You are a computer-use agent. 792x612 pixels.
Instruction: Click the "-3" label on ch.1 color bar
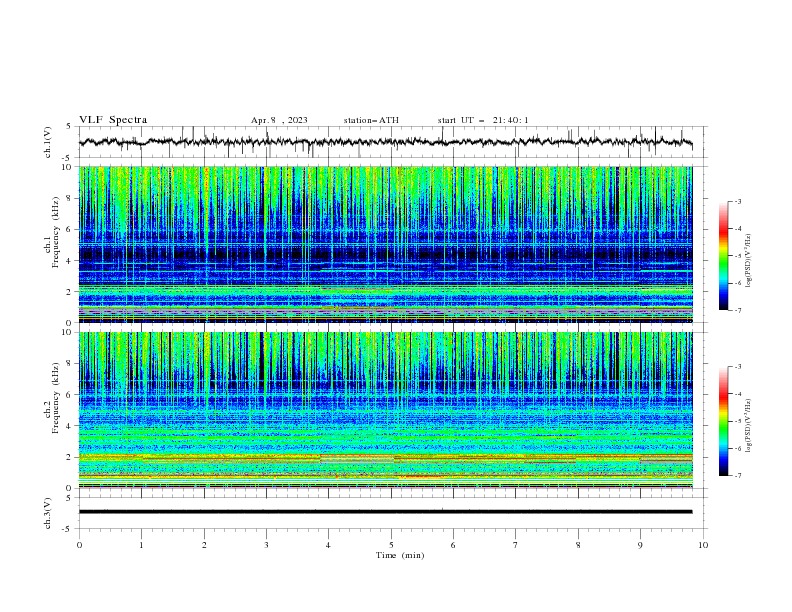click(737, 201)
